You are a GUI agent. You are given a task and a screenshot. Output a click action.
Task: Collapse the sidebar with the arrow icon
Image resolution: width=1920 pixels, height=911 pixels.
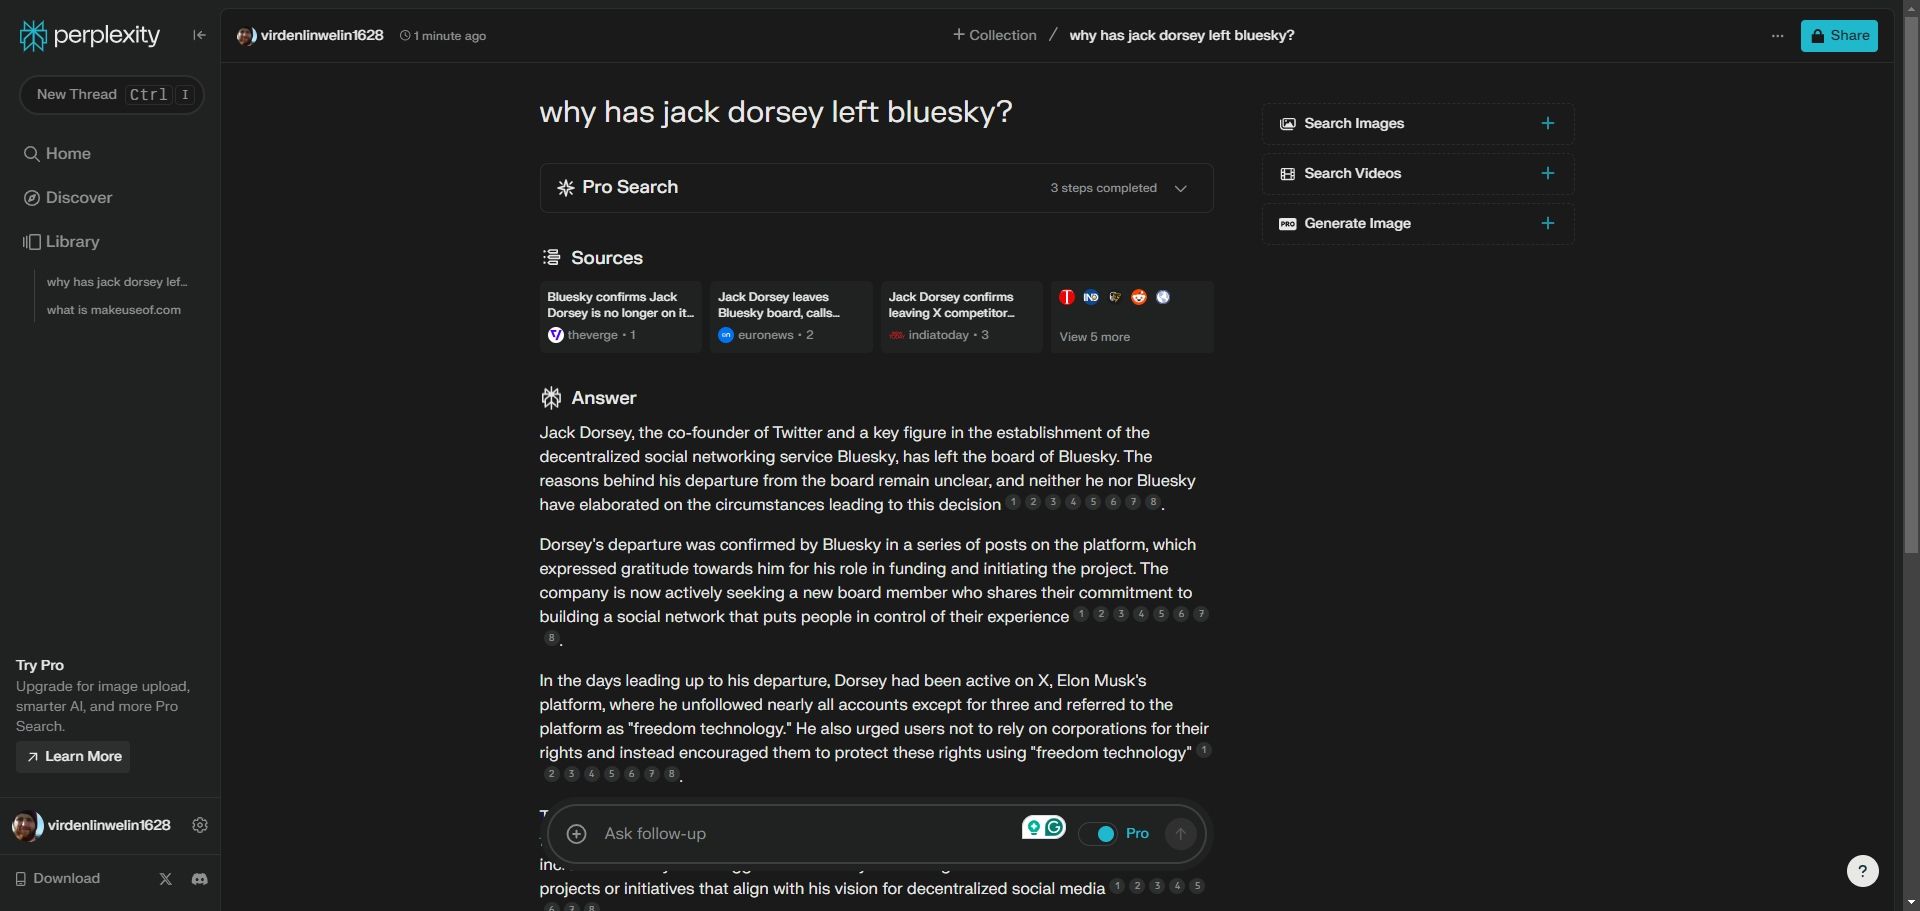click(x=198, y=35)
